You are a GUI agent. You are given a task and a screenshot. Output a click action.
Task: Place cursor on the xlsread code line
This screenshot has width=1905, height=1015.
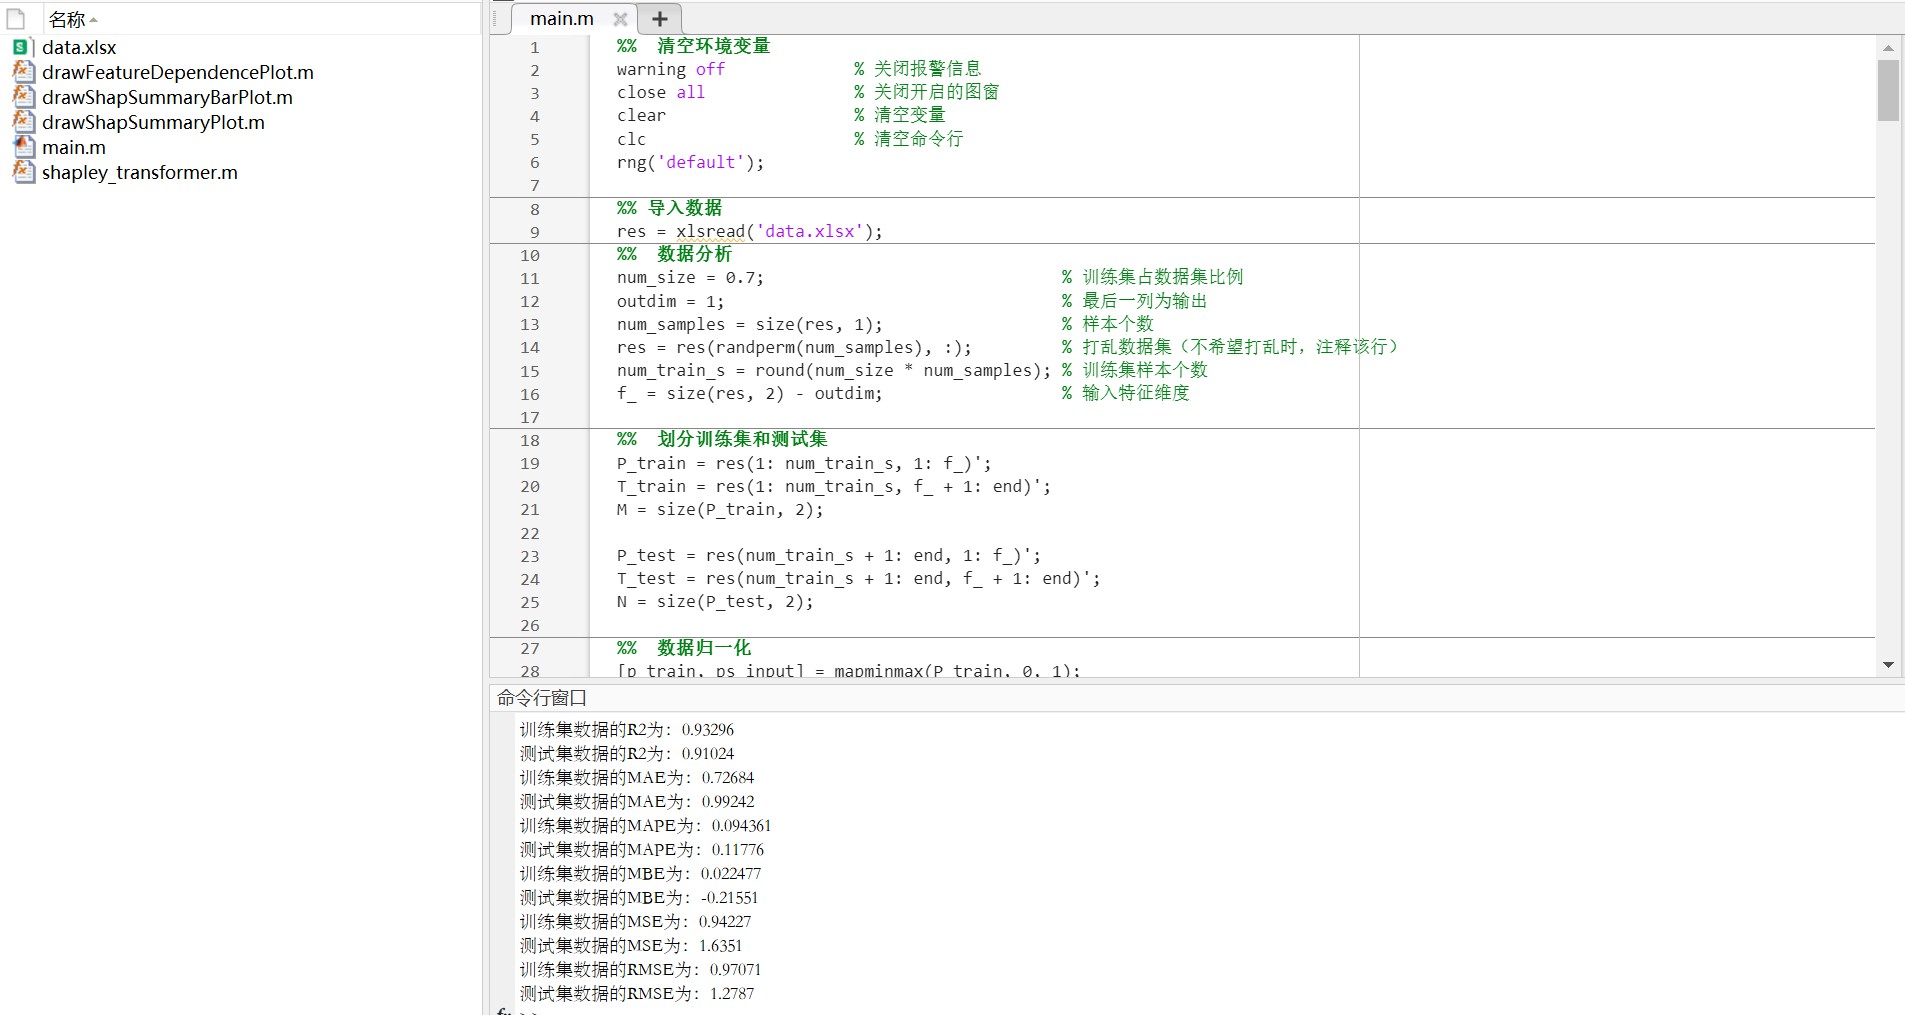tap(749, 231)
